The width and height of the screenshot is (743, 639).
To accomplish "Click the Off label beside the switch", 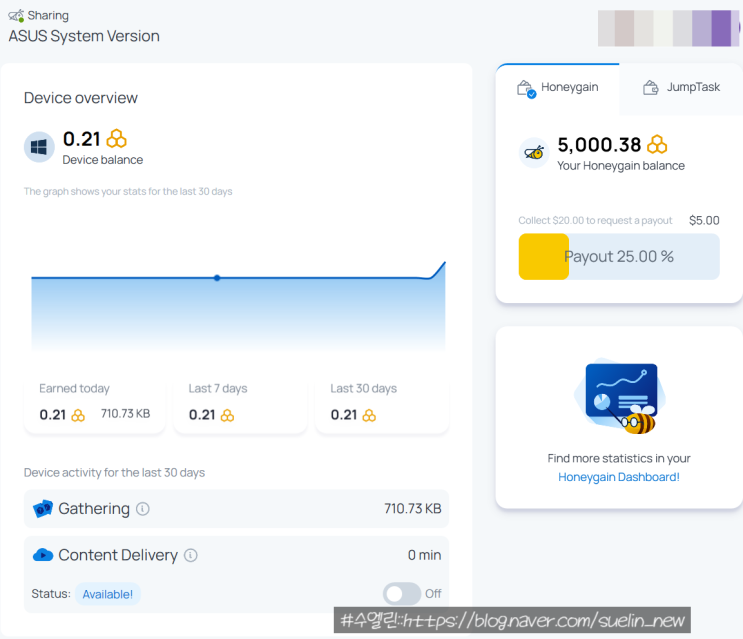I will coord(433,594).
